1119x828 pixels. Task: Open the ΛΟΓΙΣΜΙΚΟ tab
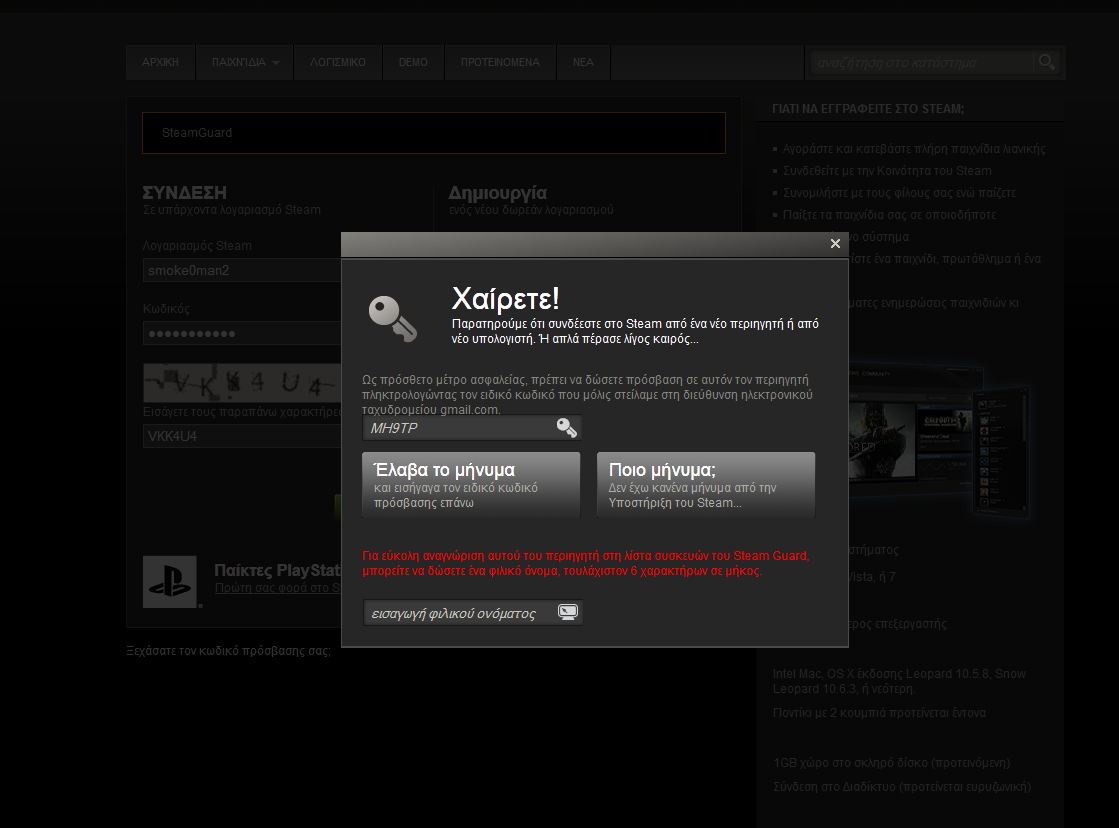338,62
